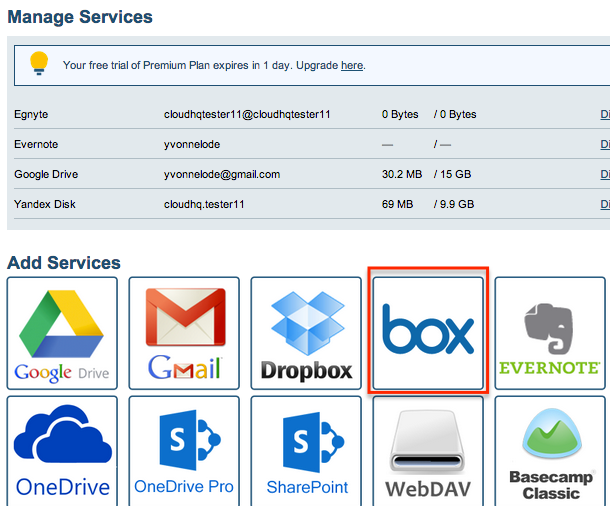610x506 pixels.
Task: Add the Google Drive service
Action: coord(62,333)
